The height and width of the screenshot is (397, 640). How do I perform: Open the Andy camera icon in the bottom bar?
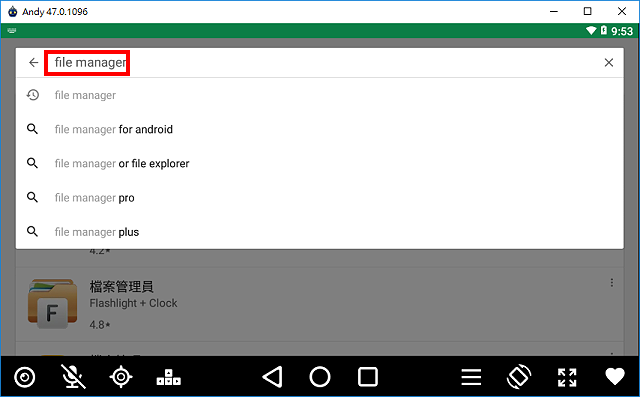point(24,377)
